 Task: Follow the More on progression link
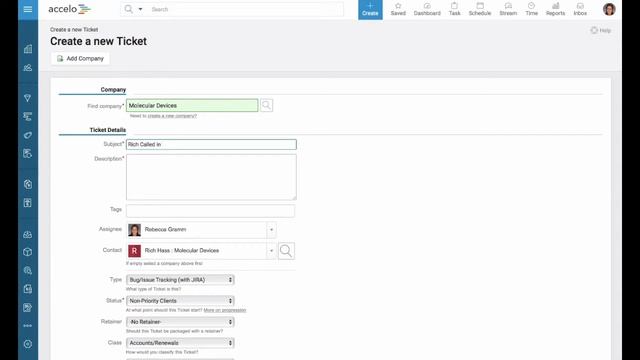pos(225,310)
